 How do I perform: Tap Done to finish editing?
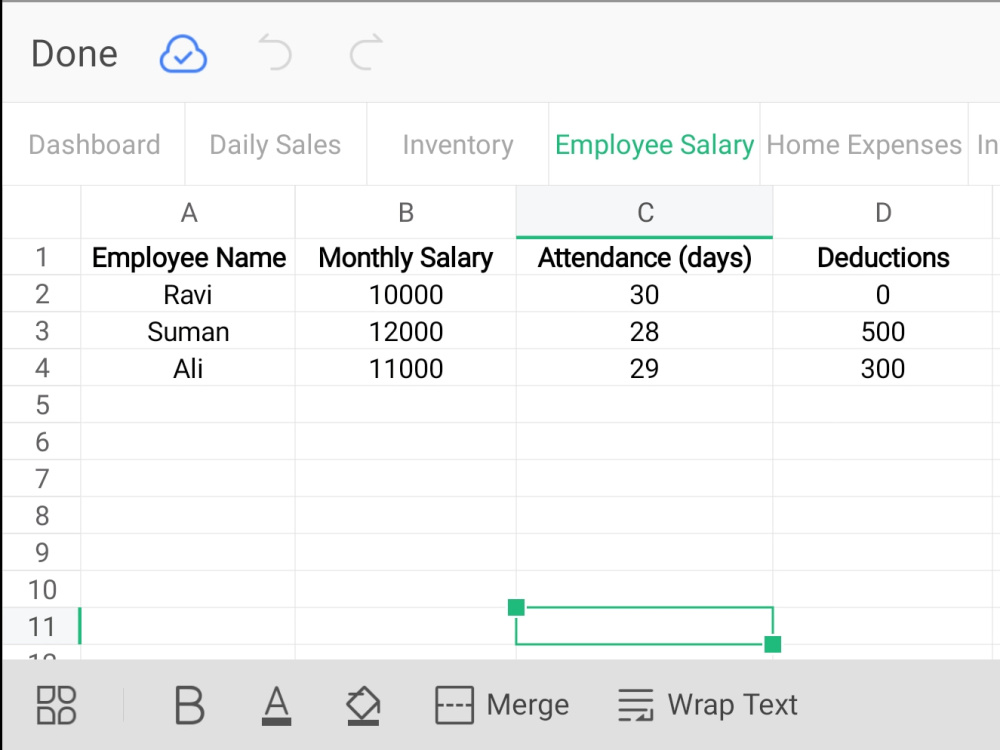[75, 54]
